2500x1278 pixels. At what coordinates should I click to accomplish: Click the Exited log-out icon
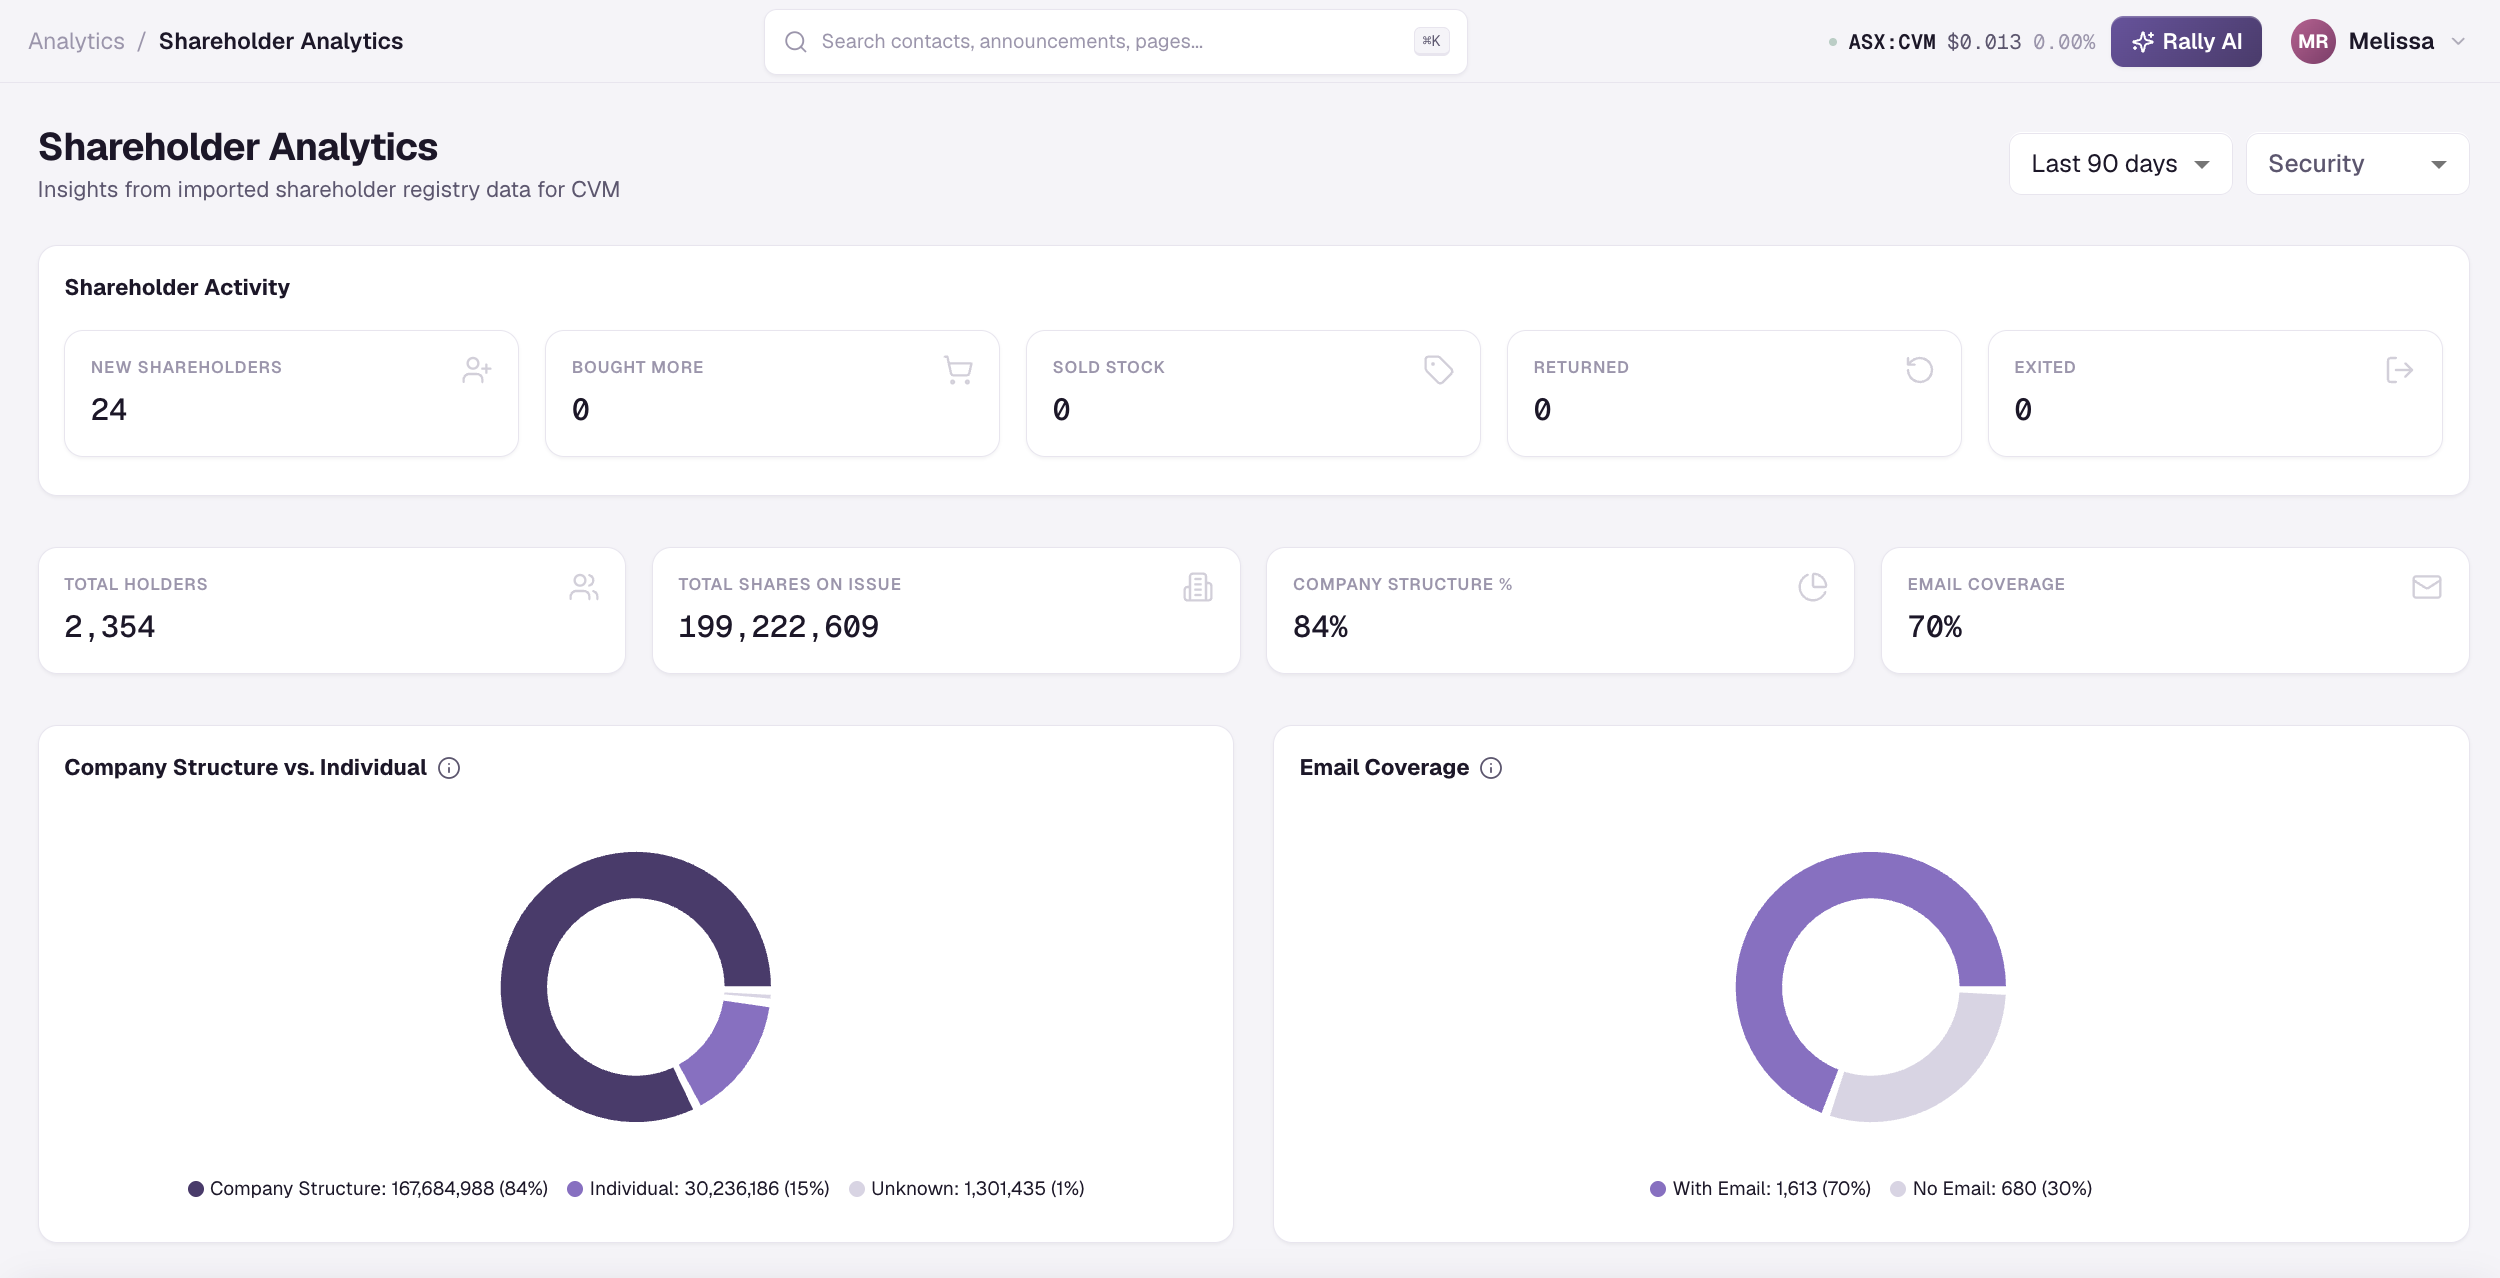coord(2400,370)
